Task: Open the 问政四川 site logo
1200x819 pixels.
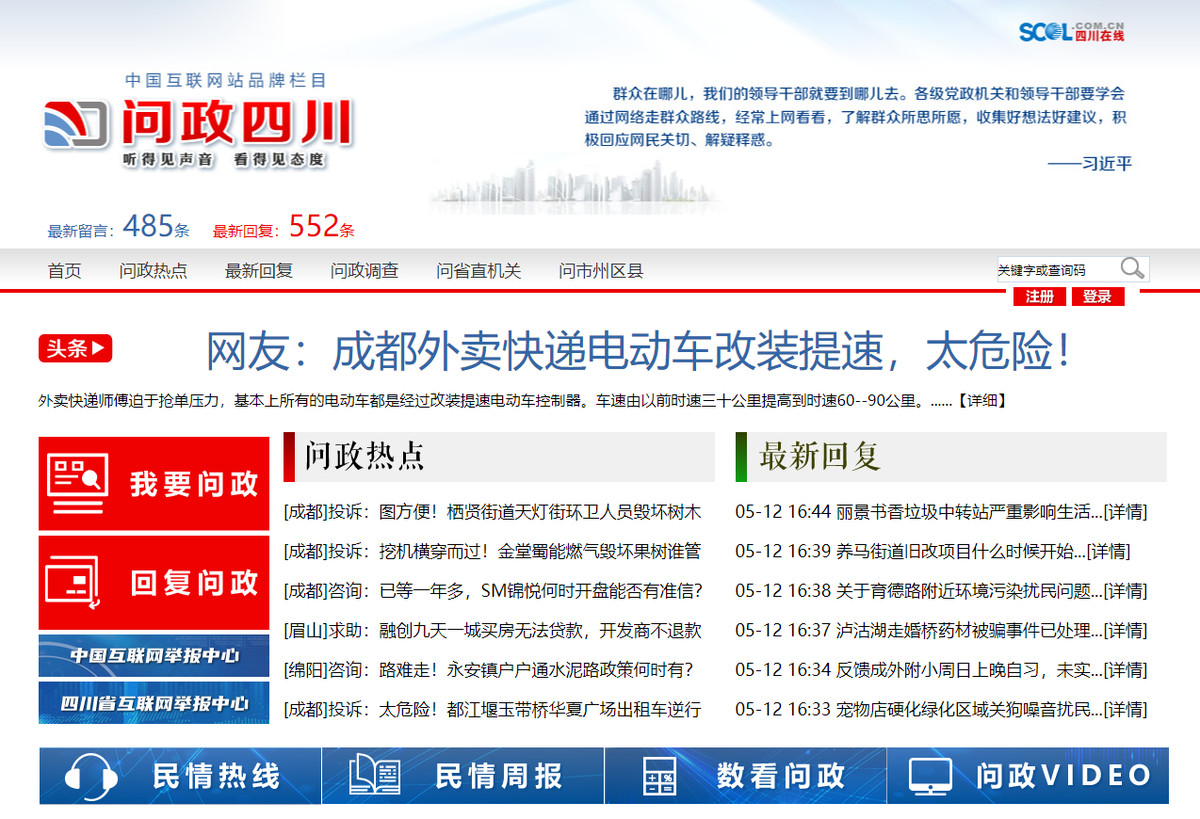Action: (x=198, y=123)
